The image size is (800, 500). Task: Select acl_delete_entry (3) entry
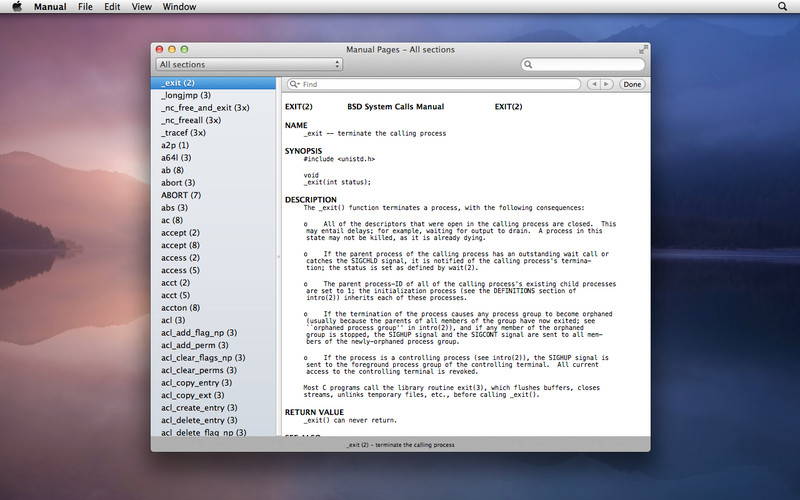click(213, 420)
